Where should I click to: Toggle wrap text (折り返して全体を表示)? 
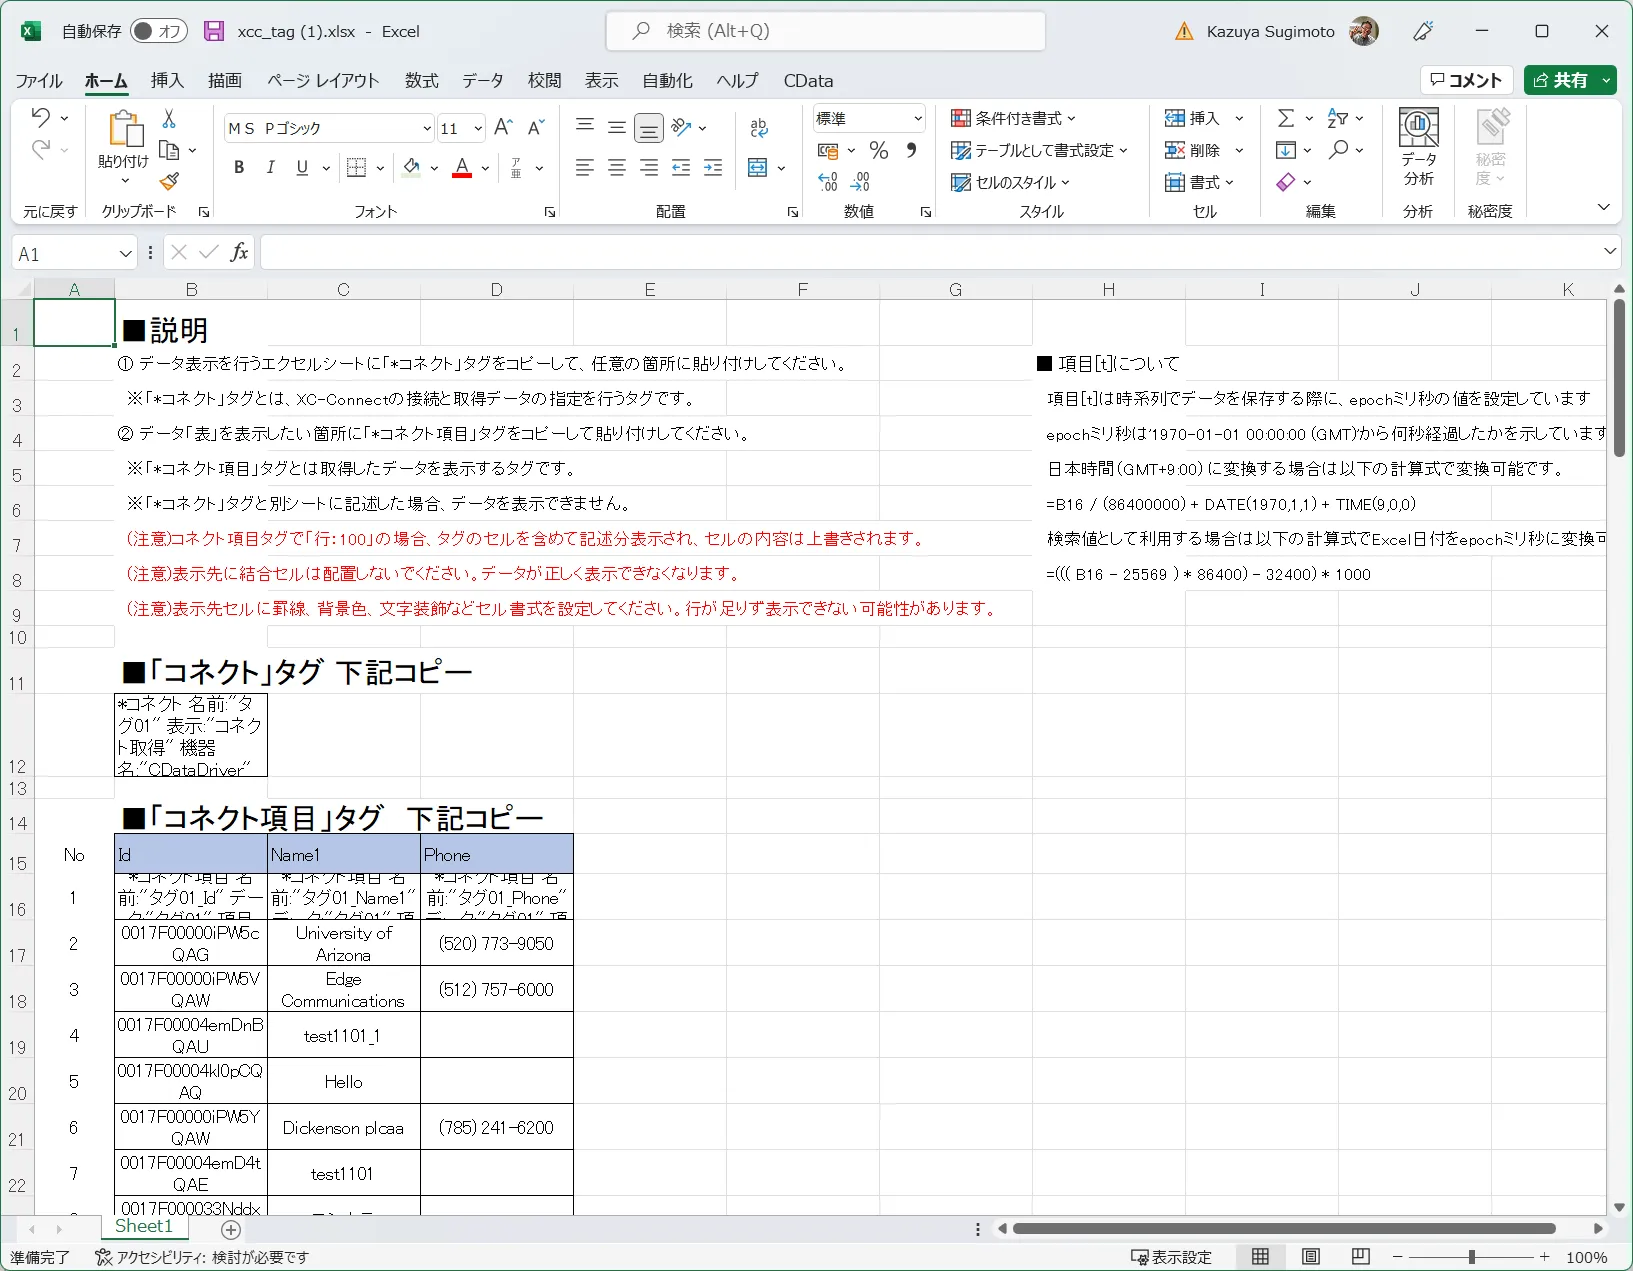[759, 127]
